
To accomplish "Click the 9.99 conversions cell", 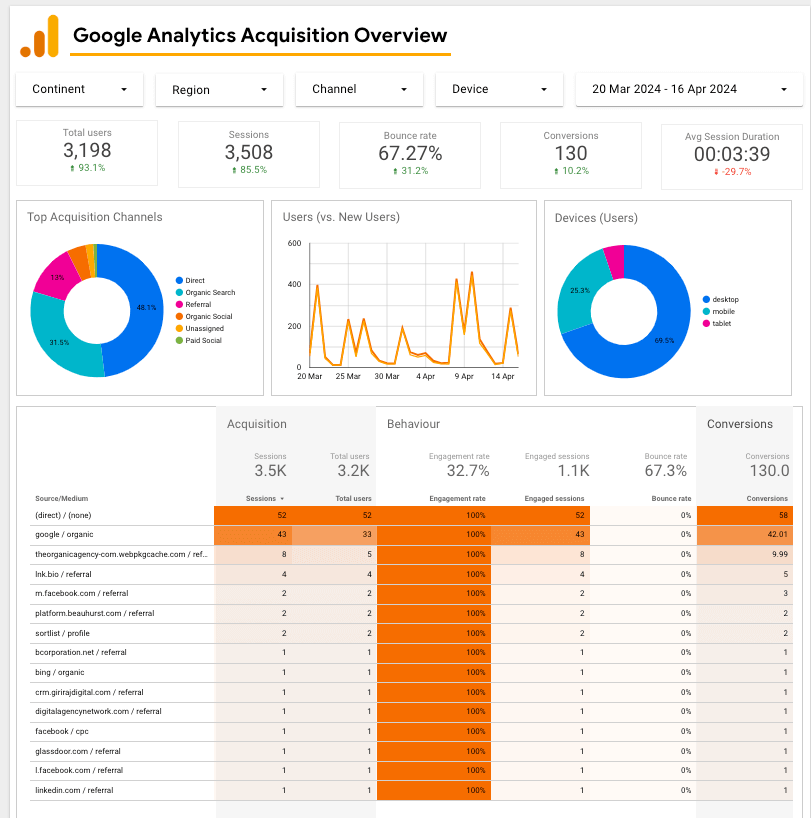I will (x=745, y=555).
